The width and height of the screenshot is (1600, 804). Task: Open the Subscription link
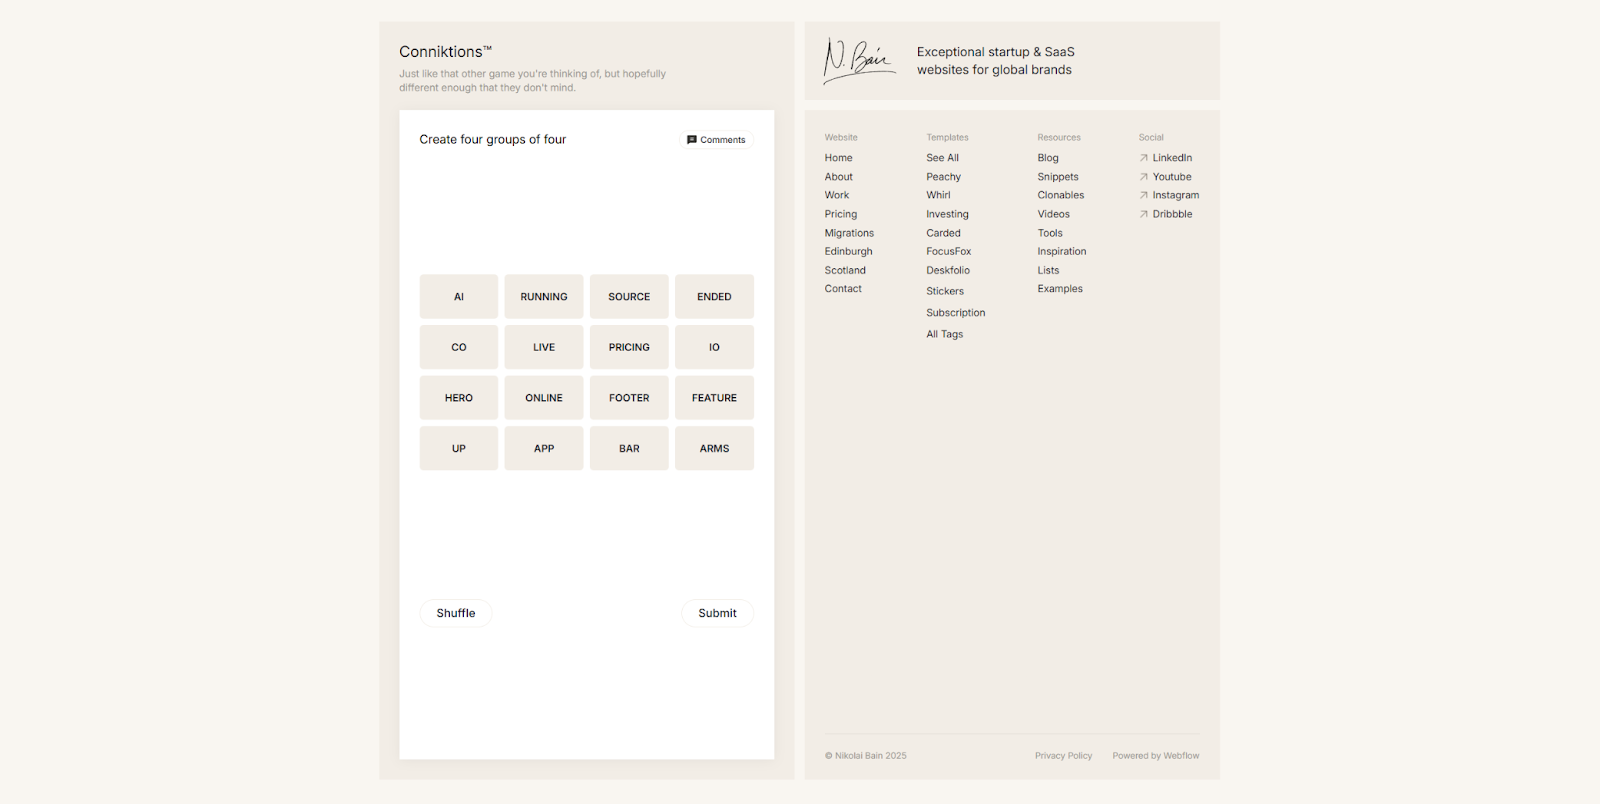[955, 313]
